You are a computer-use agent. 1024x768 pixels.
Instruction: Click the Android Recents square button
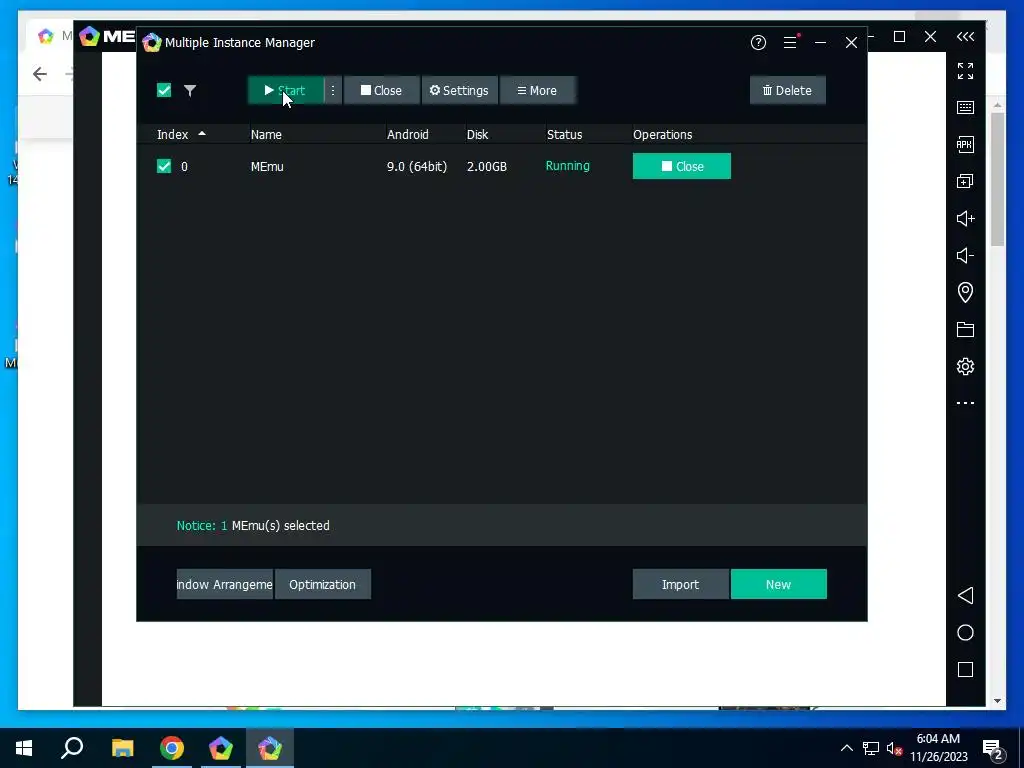tap(965, 669)
